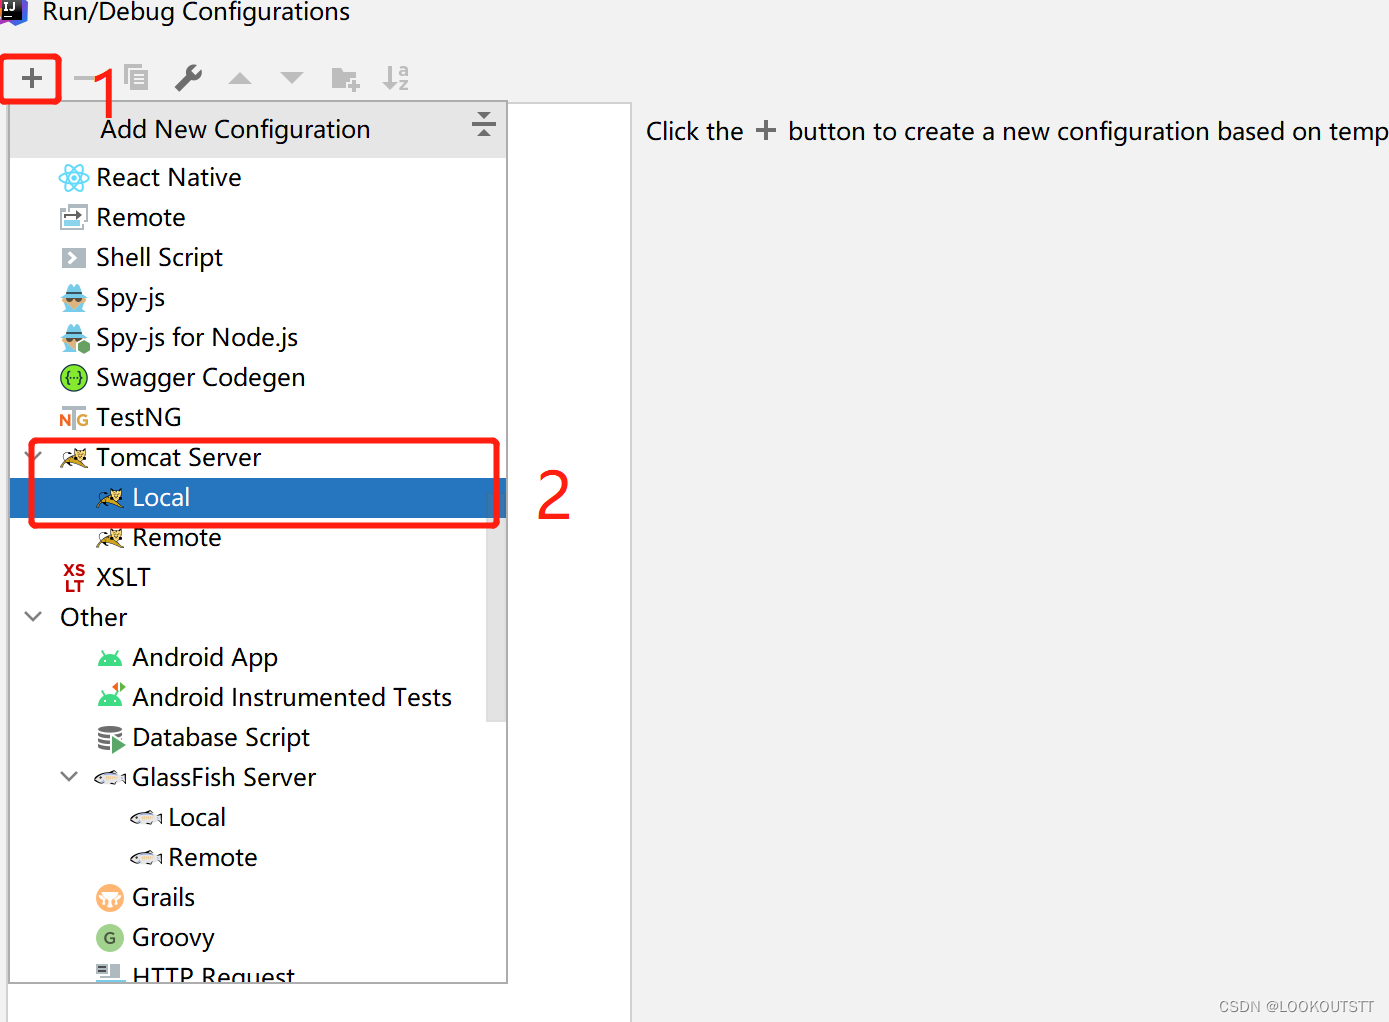Open Edit Templates wrench icon
1389x1022 pixels.
click(188, 78)
